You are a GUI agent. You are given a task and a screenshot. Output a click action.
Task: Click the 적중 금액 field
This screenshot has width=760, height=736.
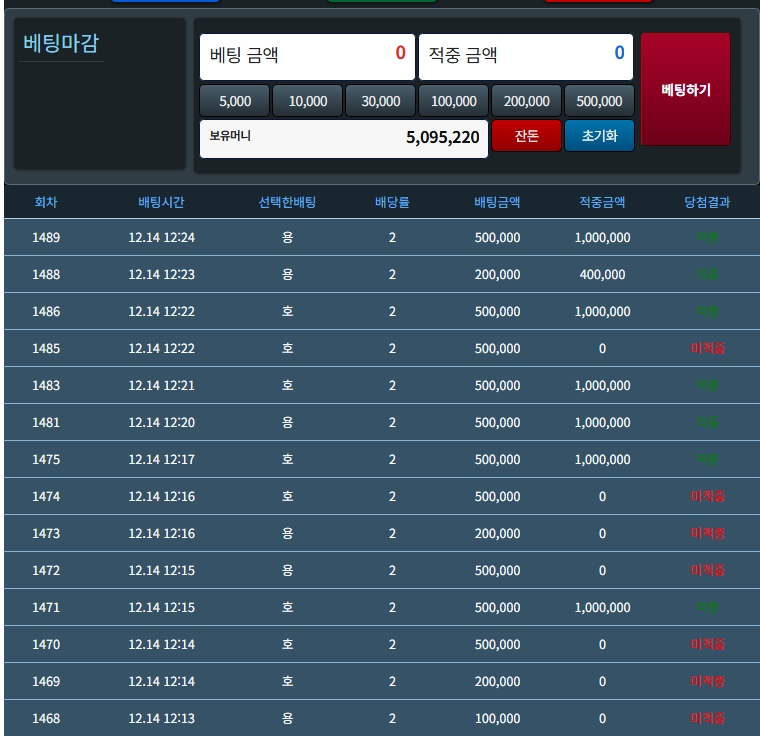coord(525,55)
